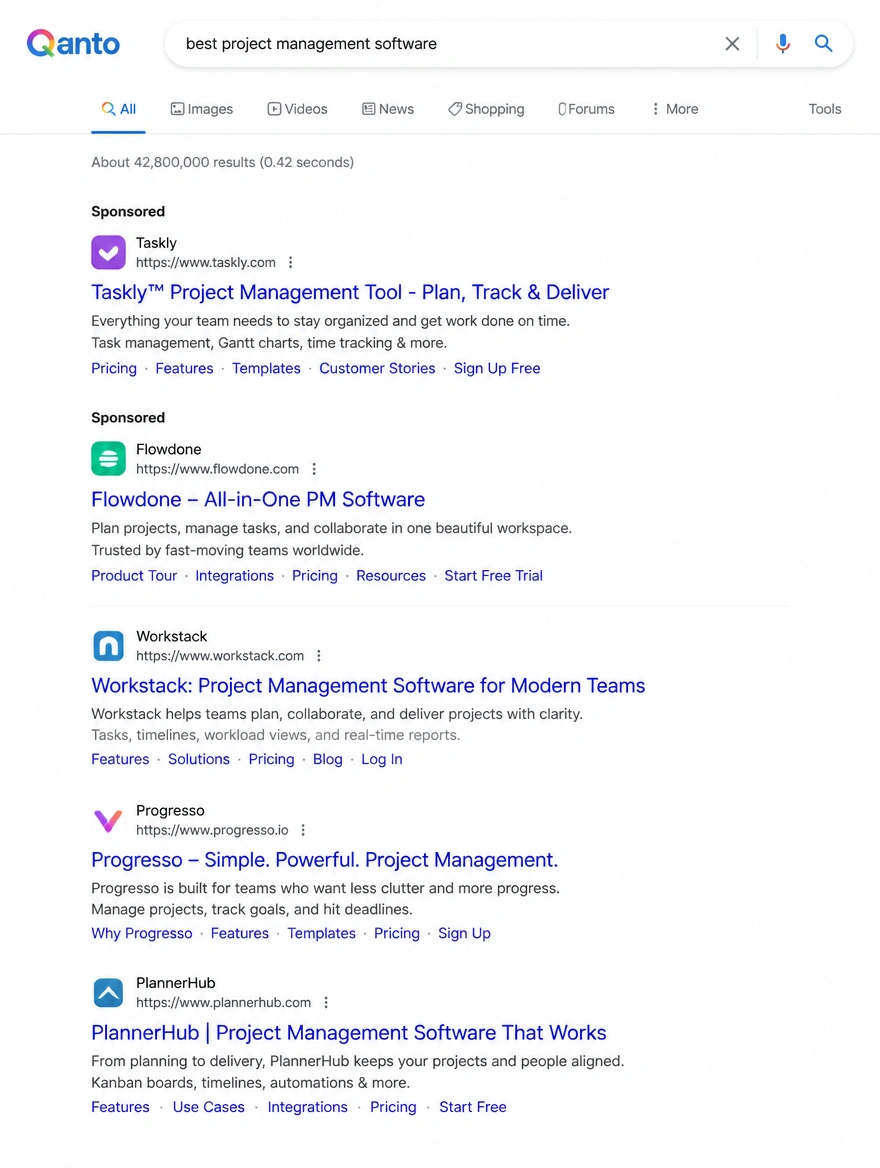Click the Sign Up Free link
This screenshot has height=1168, width=880.
pyautogui.click(x=497, y=368)
